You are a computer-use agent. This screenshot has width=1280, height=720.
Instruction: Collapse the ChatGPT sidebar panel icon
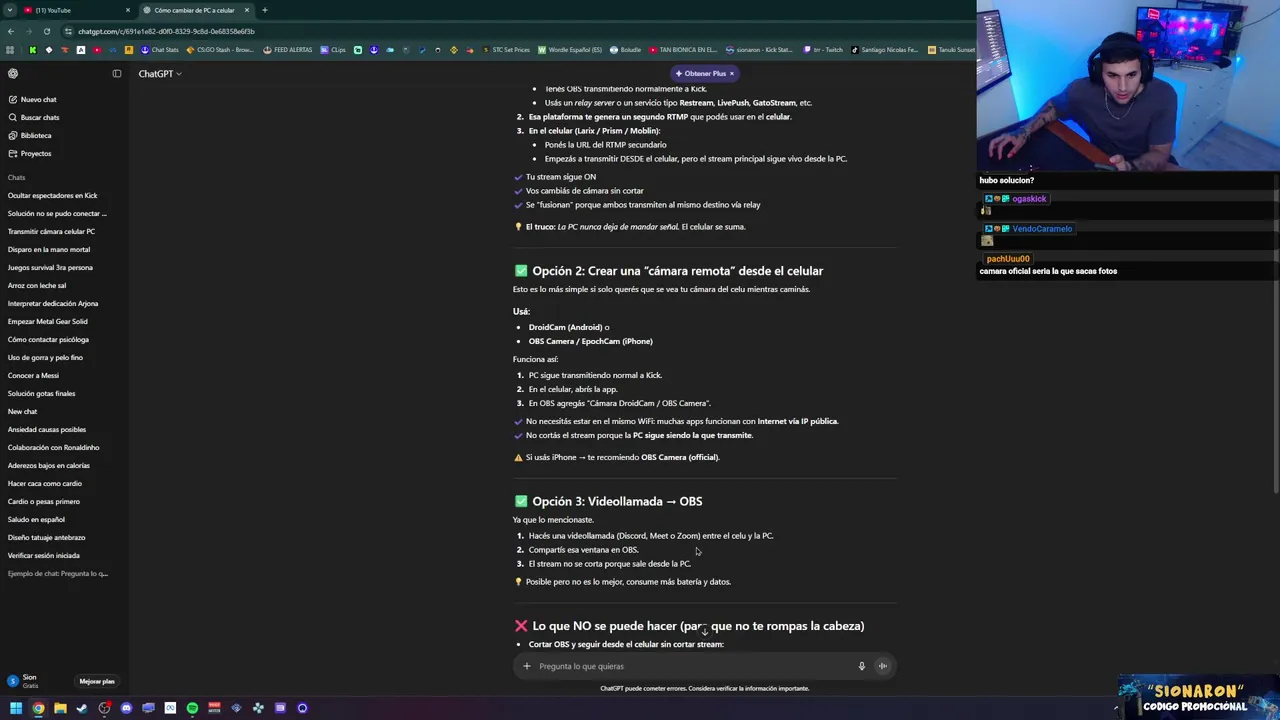(117, 73)
